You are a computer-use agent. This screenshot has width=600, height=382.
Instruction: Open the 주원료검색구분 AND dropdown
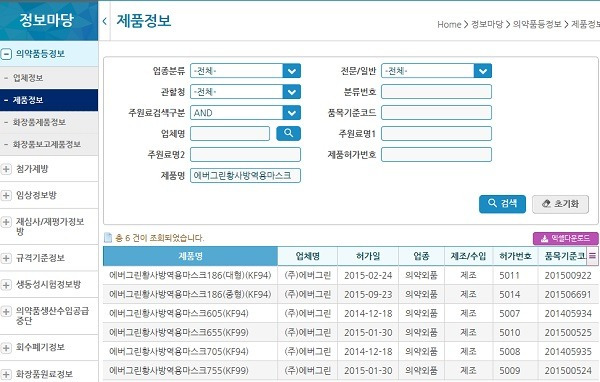(x=245, y=113)
